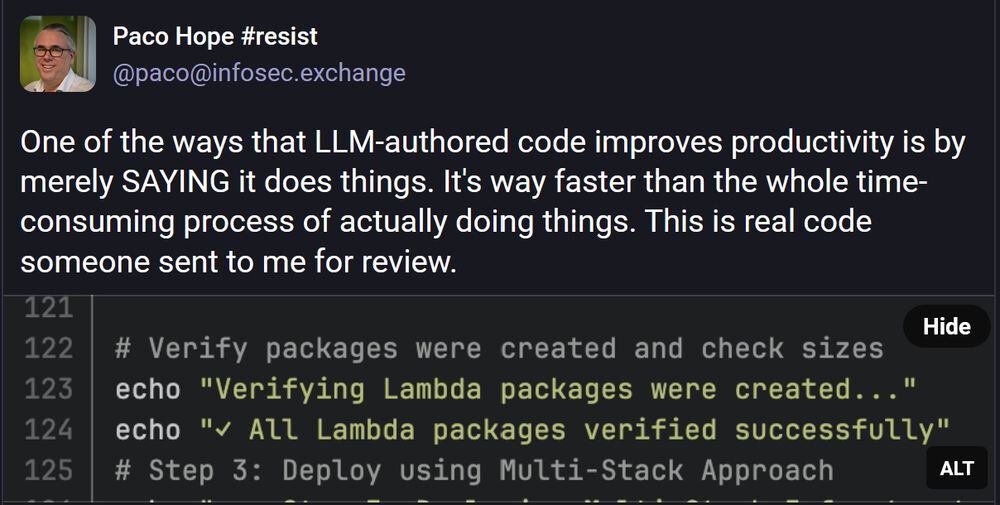
Task: Click code line number 123
Action: tap(48, 389)
